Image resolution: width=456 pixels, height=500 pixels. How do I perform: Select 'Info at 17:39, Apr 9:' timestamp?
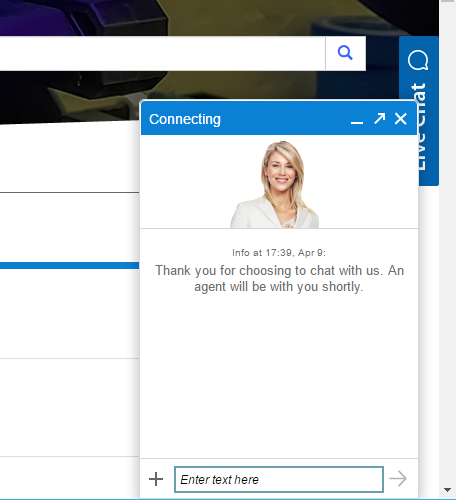pos(279,253)
